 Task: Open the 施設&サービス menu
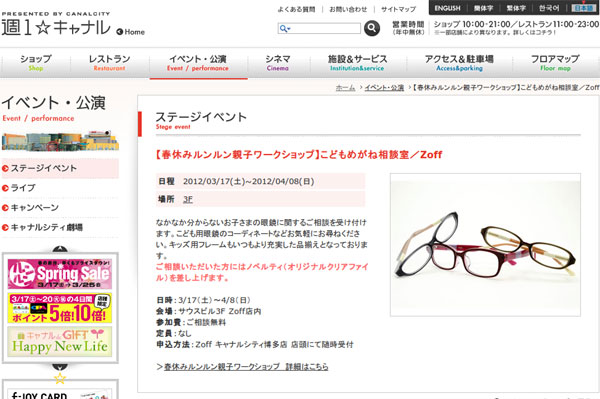pyautogui.click(x=357, y=63)
